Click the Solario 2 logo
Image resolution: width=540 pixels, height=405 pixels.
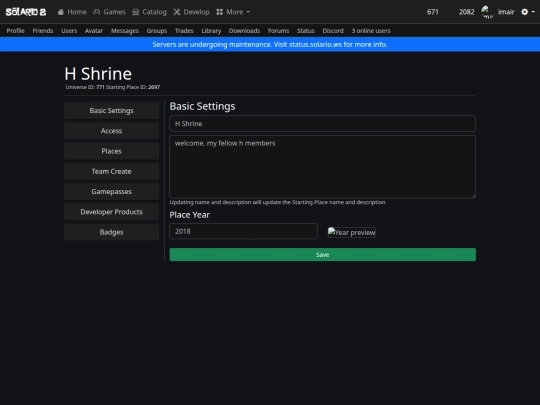(x=26, y=12)
